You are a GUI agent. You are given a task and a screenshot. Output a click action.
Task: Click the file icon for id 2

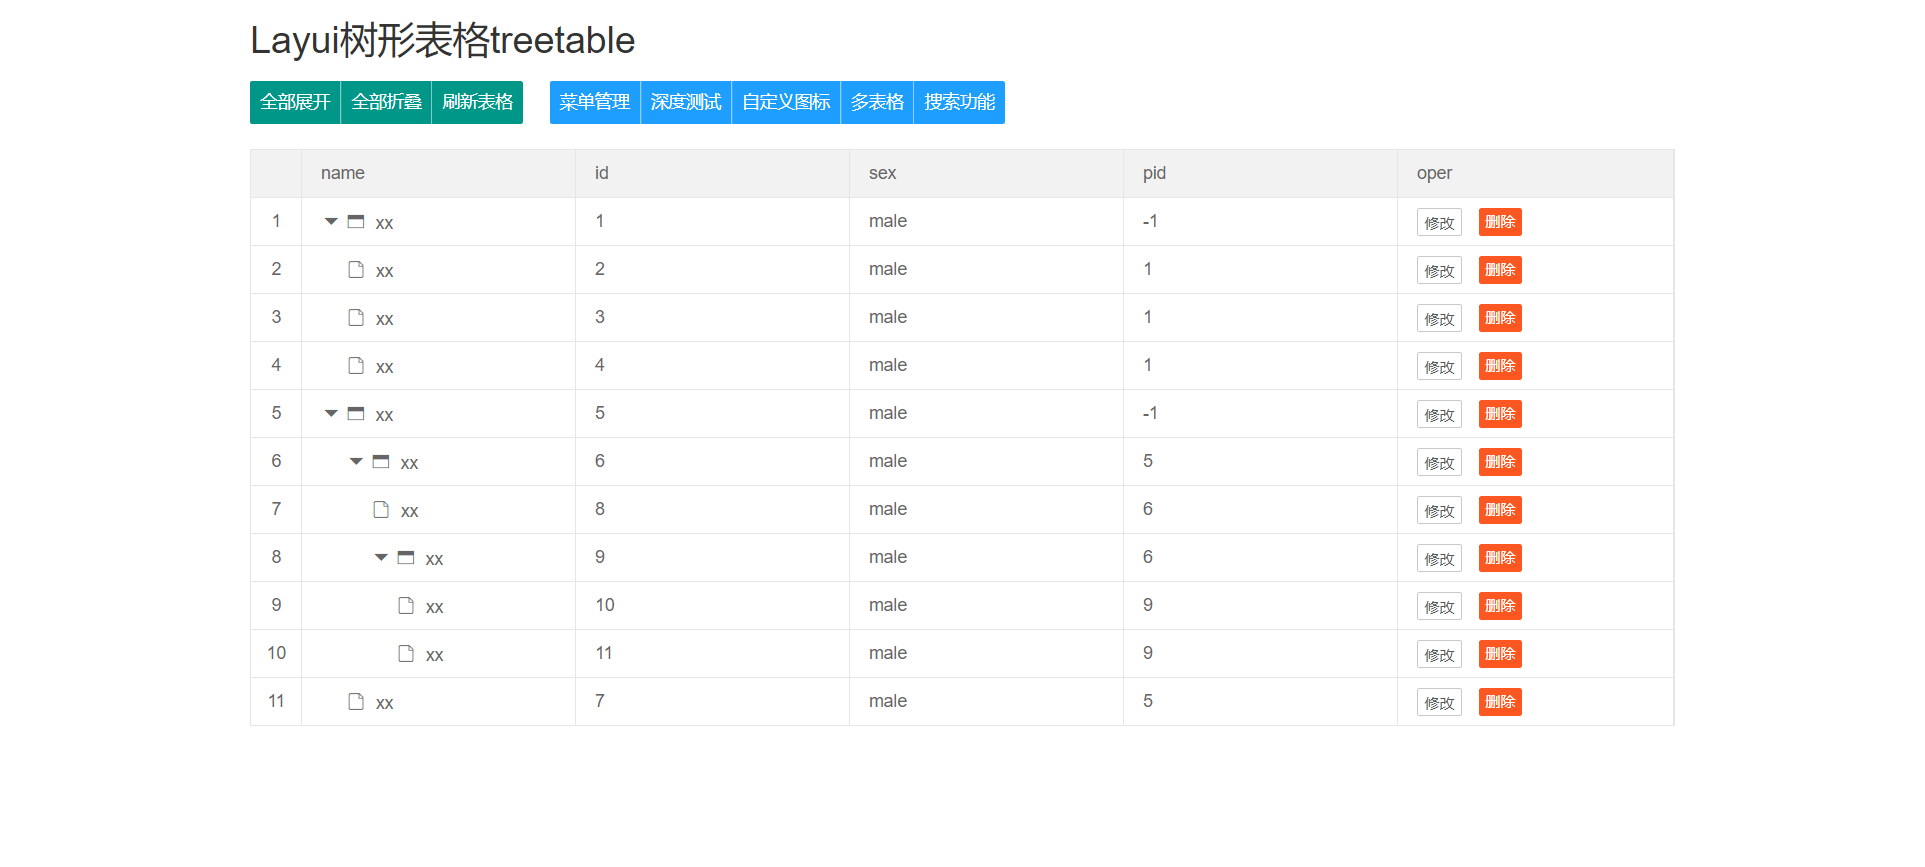coord(356,270)
